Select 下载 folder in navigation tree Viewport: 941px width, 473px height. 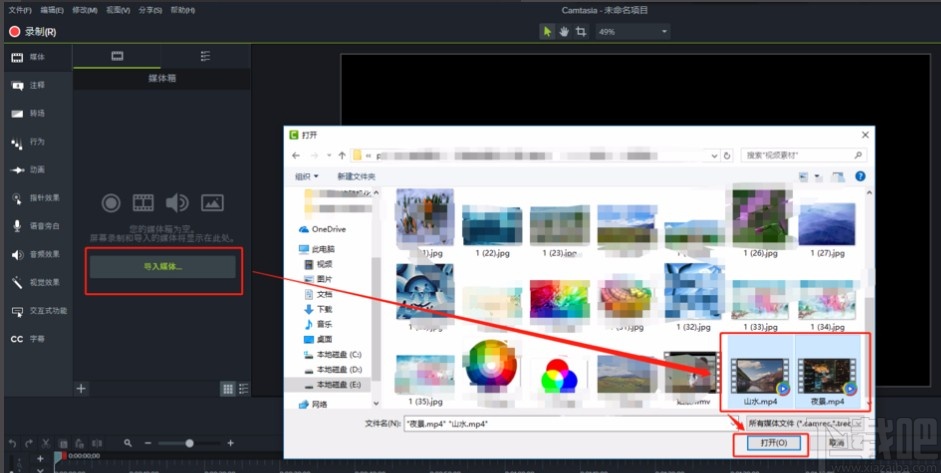[319, 309]
